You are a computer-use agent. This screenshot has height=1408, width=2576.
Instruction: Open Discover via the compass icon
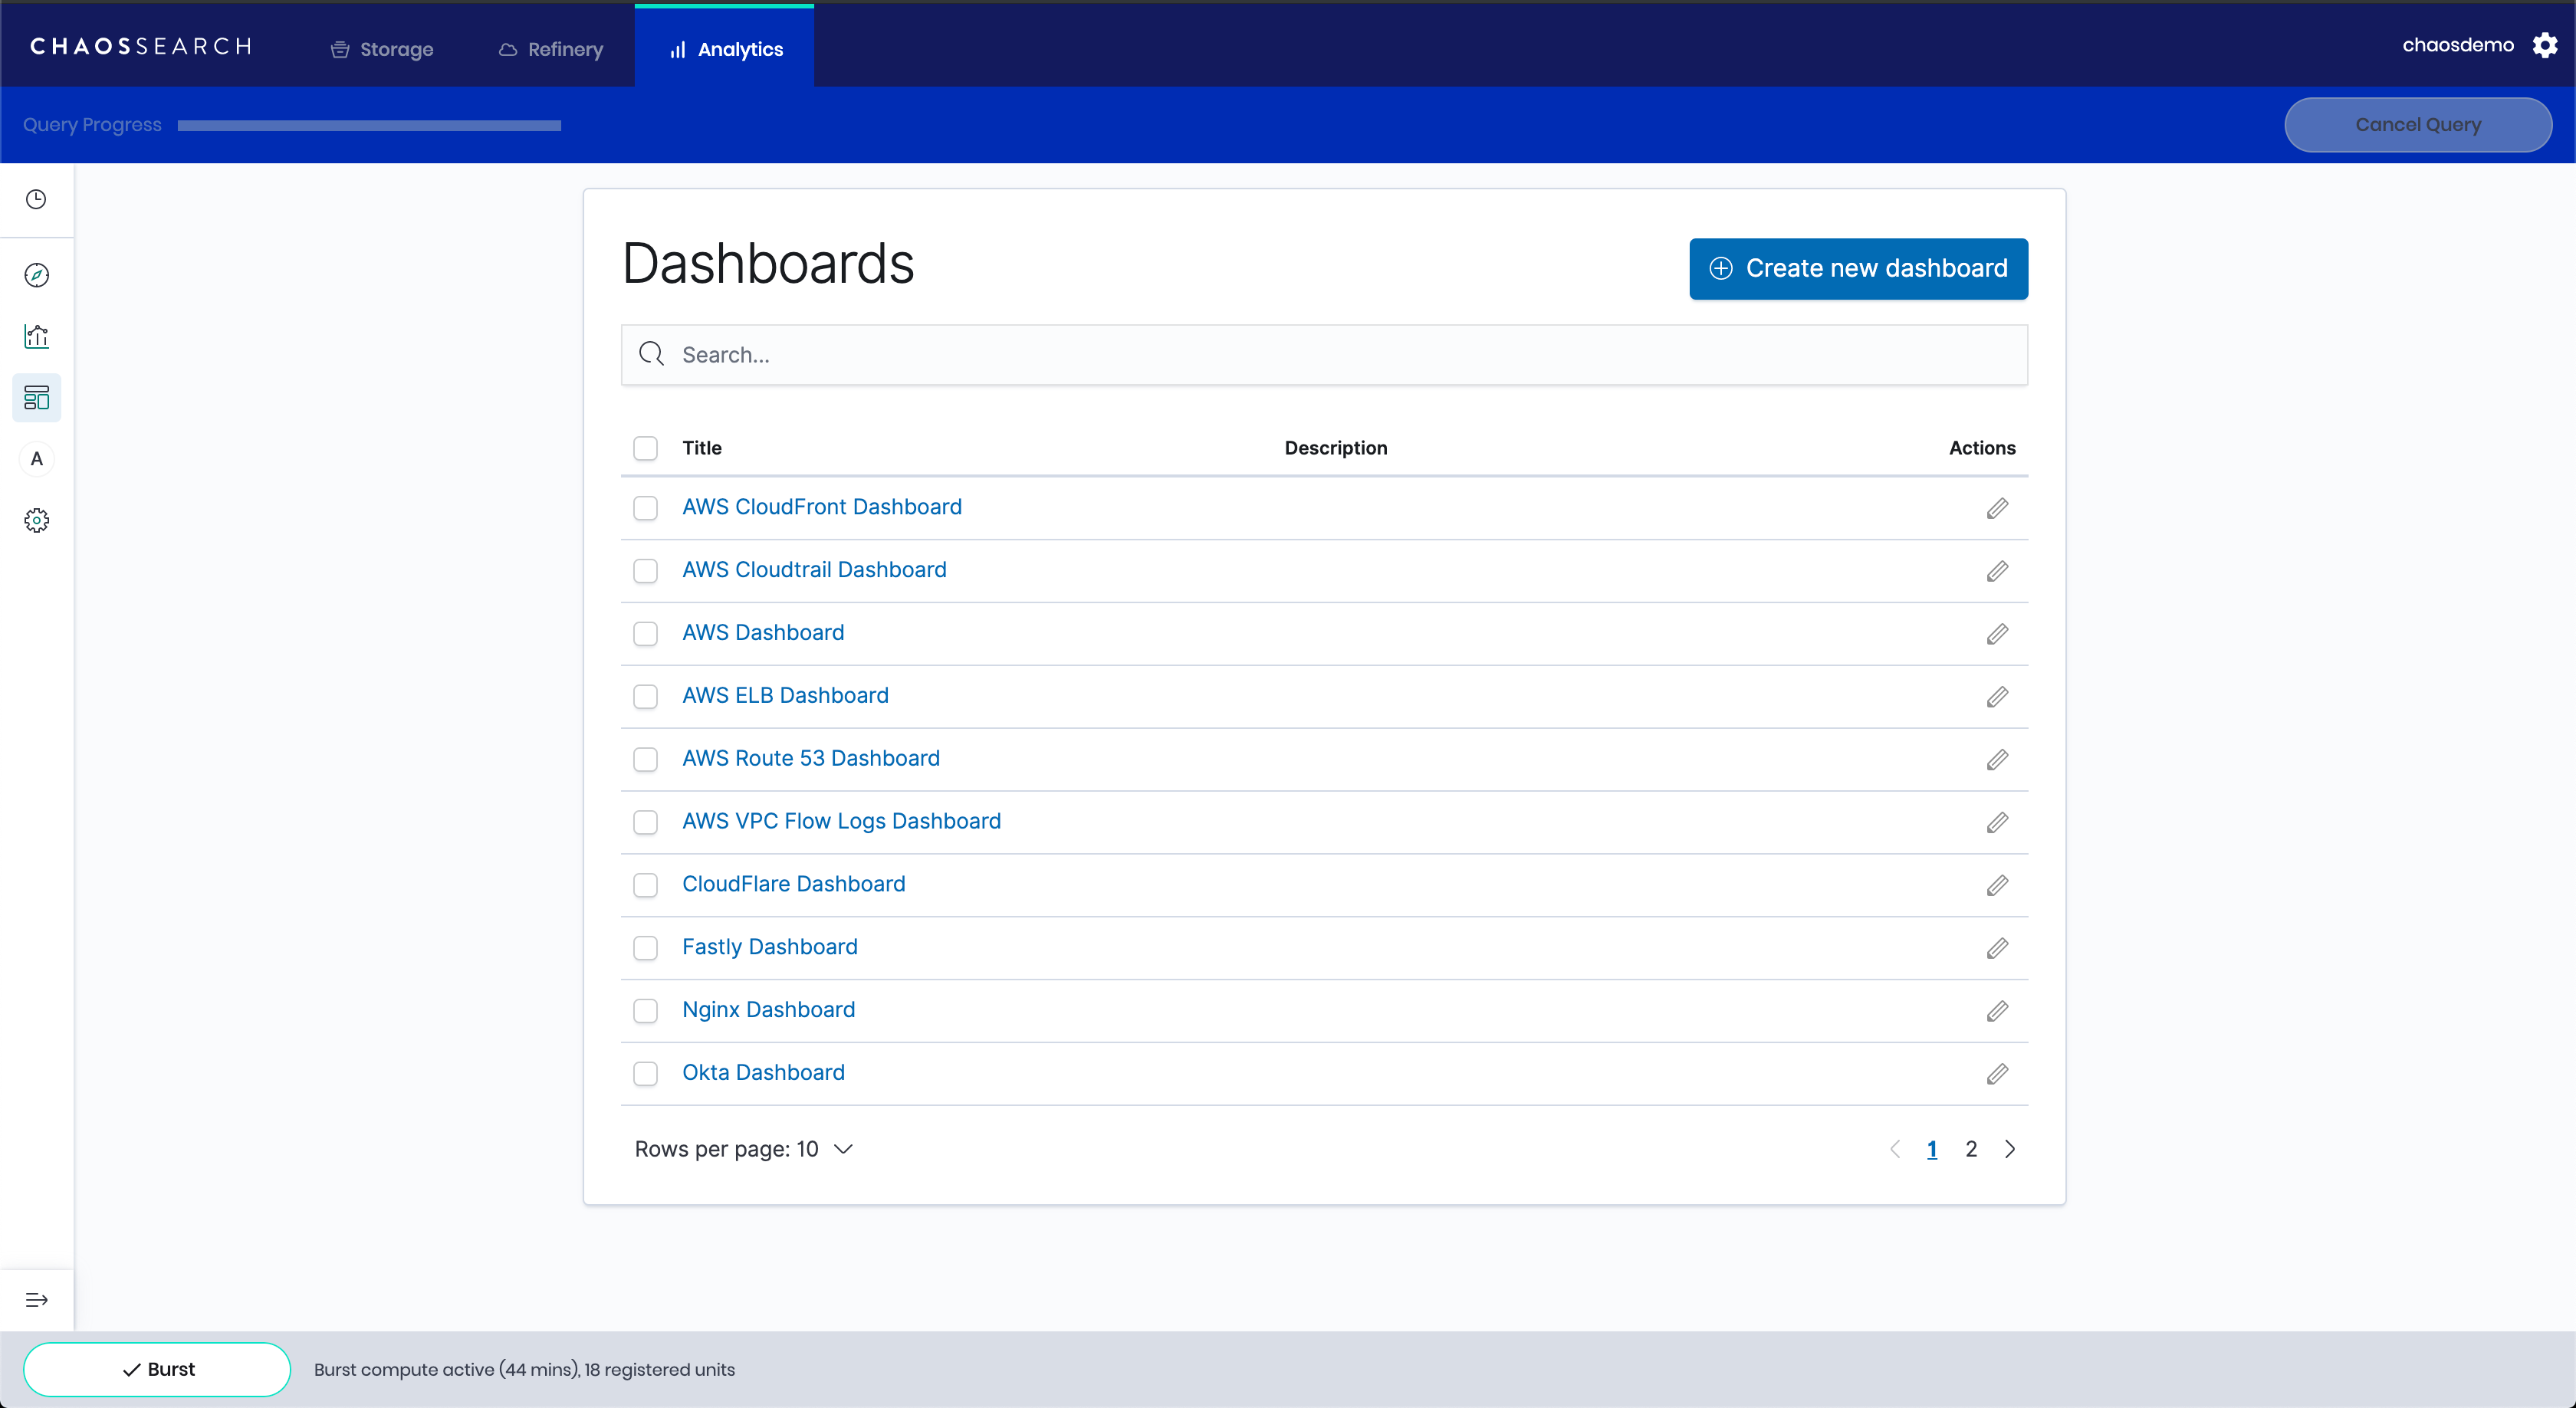coord(36,275)
